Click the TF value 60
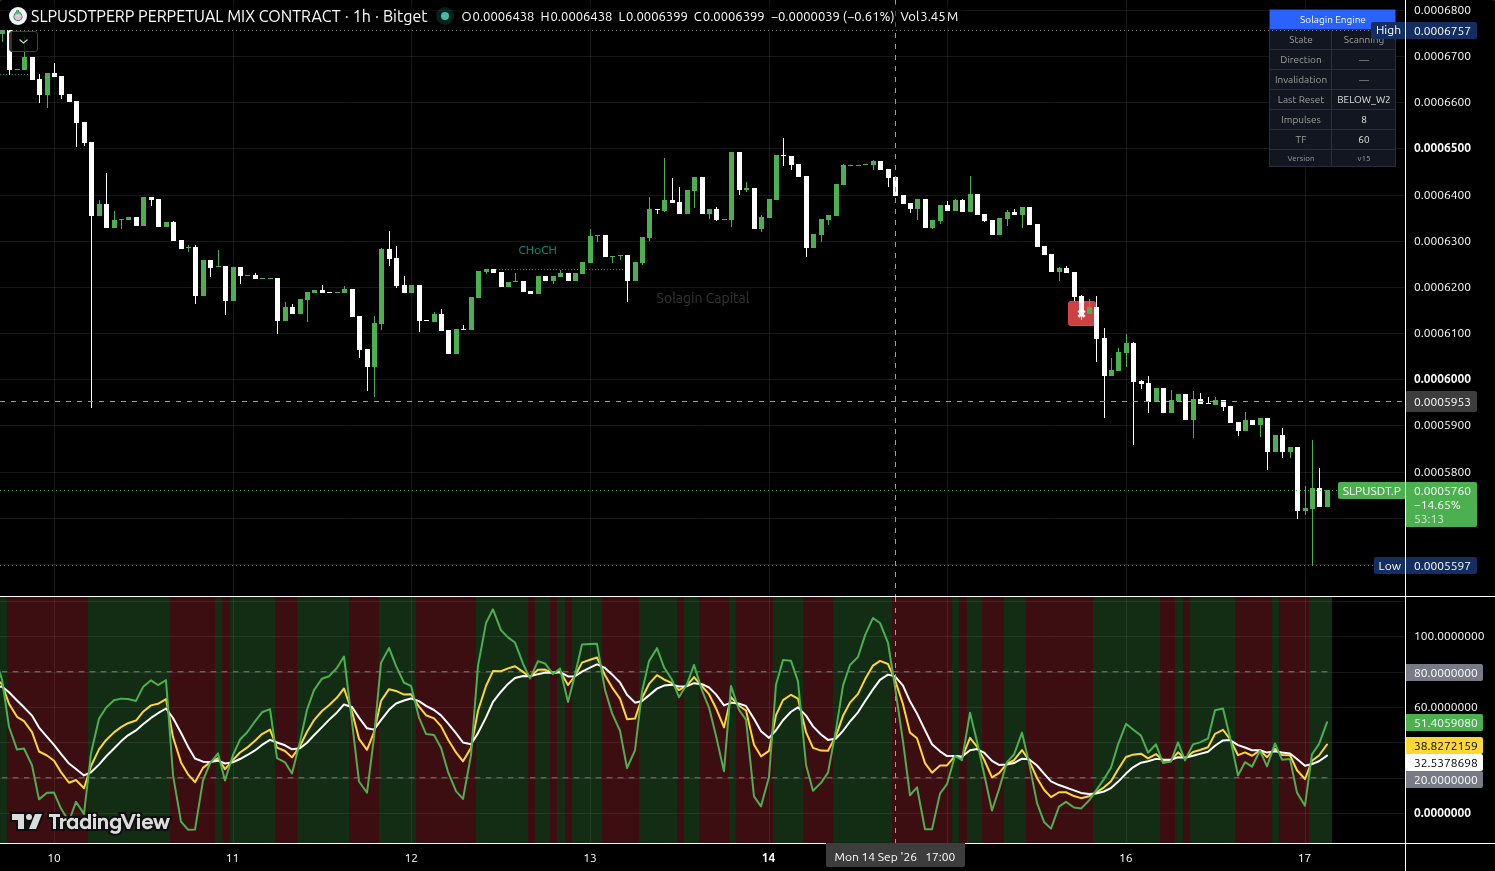 tap(1363, 139)
